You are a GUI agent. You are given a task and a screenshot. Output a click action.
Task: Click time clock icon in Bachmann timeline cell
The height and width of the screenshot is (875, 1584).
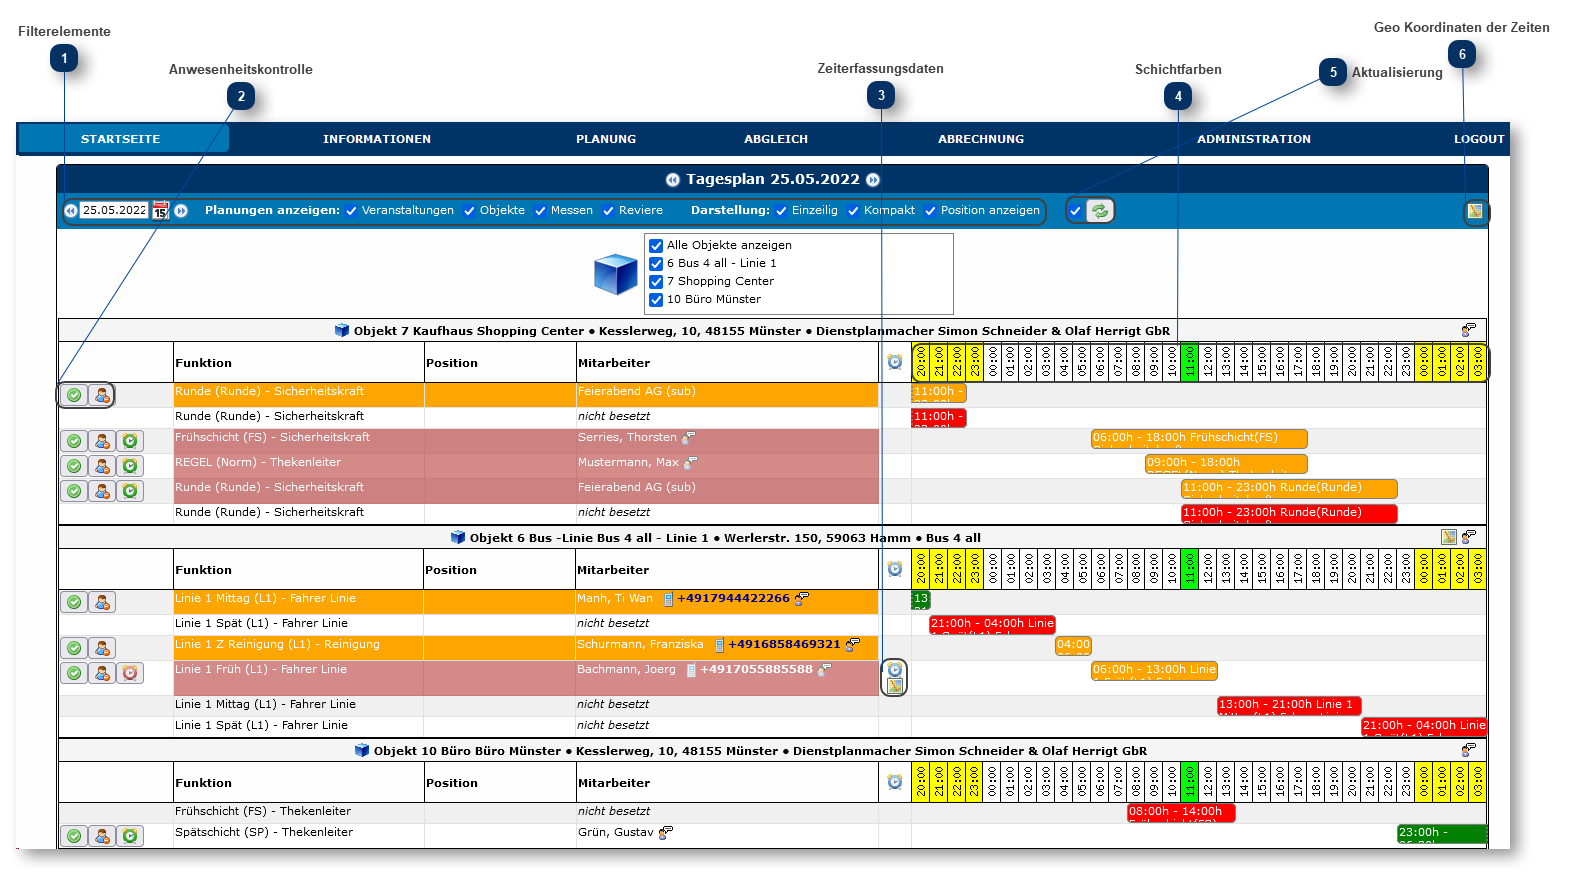895,669
